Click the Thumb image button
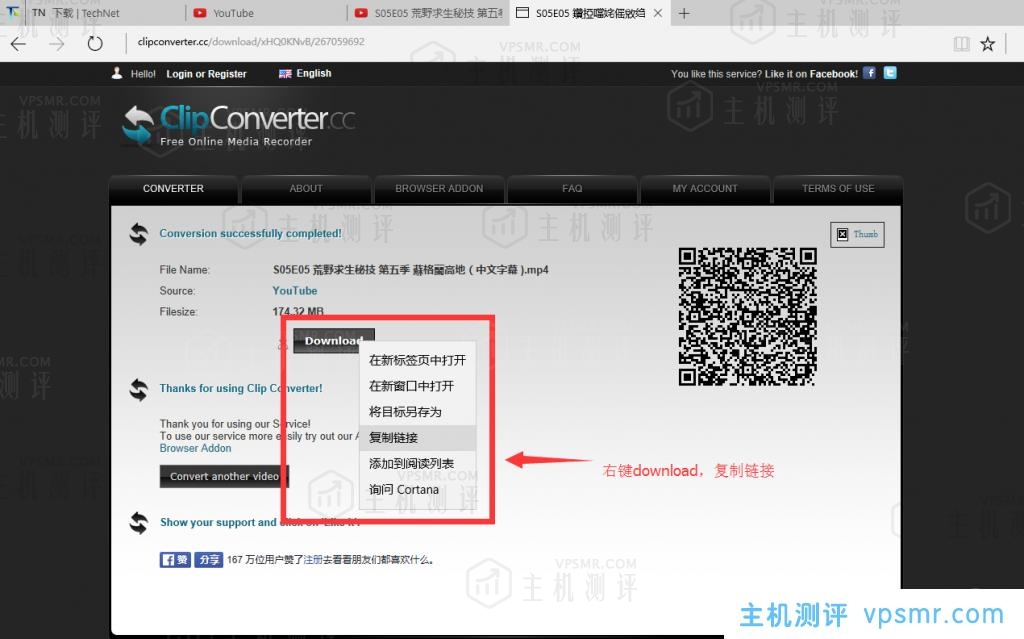 pyautogui.click(x=857, y=235)
